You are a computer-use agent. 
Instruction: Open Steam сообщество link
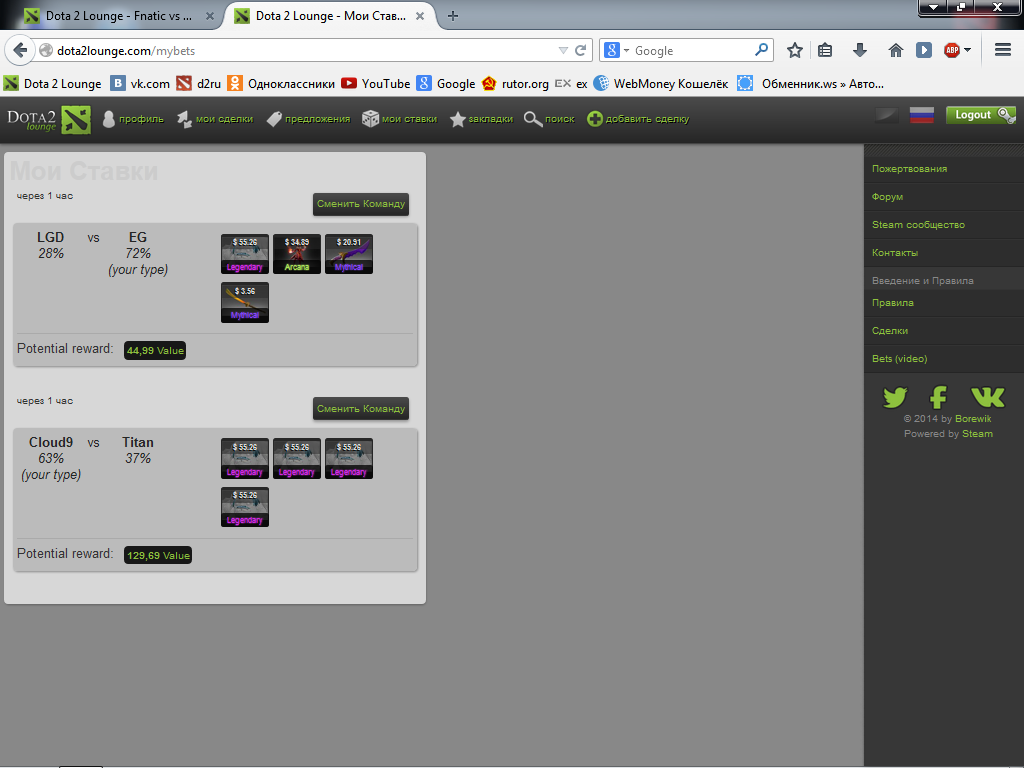tap(918, 225)
